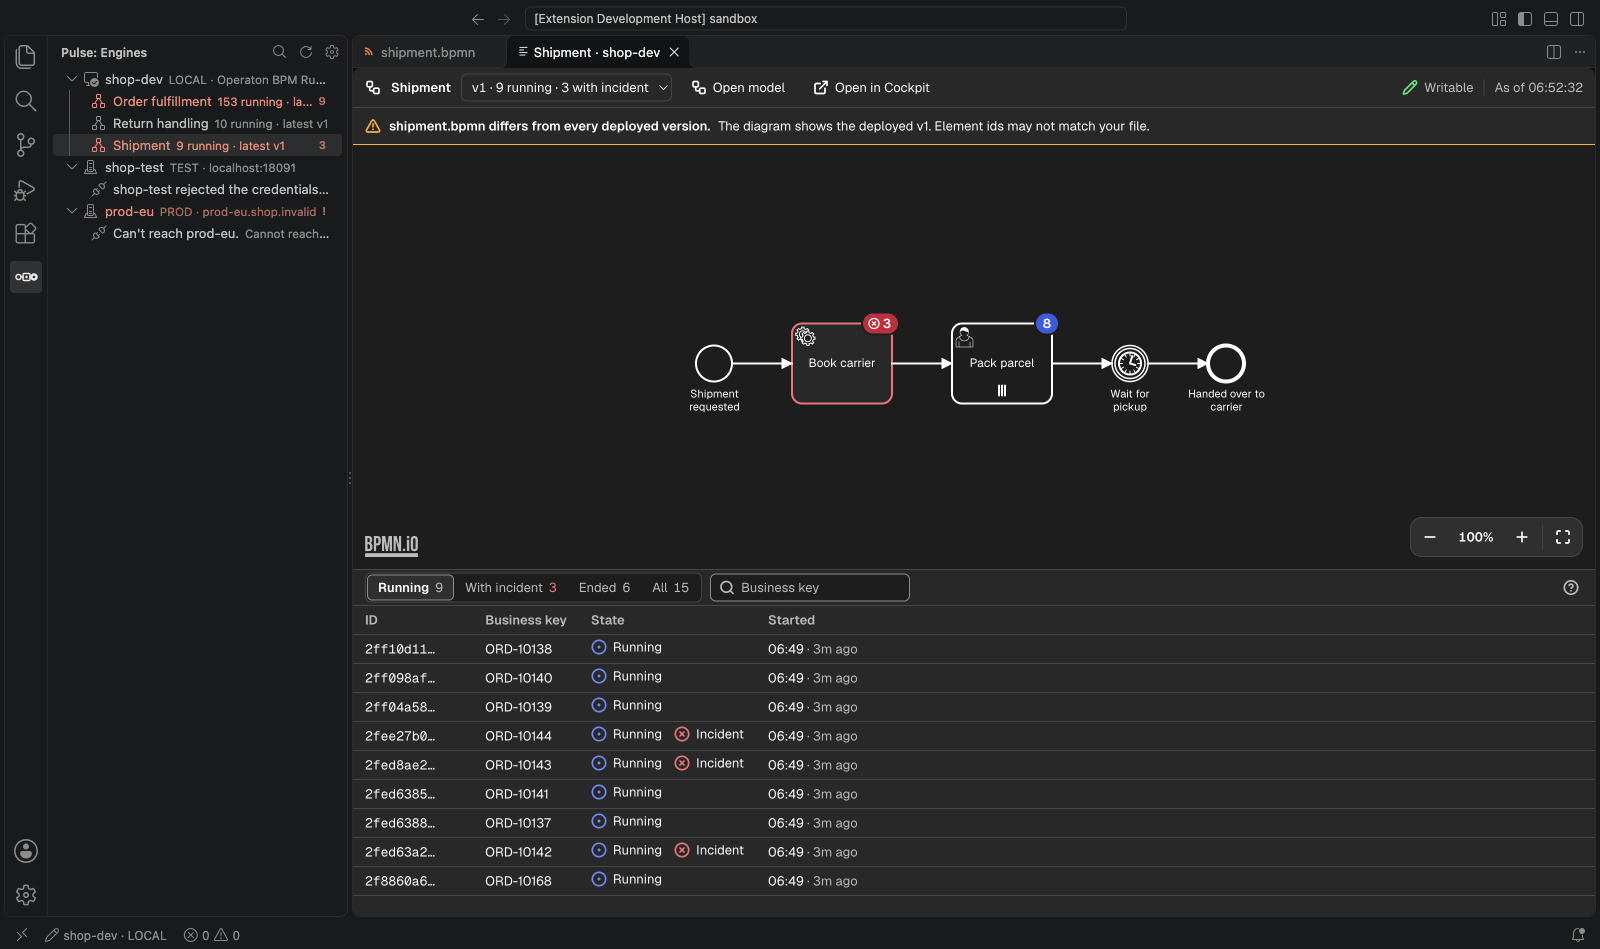
Task: Zoom out of the BPMN diagram
Action: pyautogui.click(x=1430, y=537)
